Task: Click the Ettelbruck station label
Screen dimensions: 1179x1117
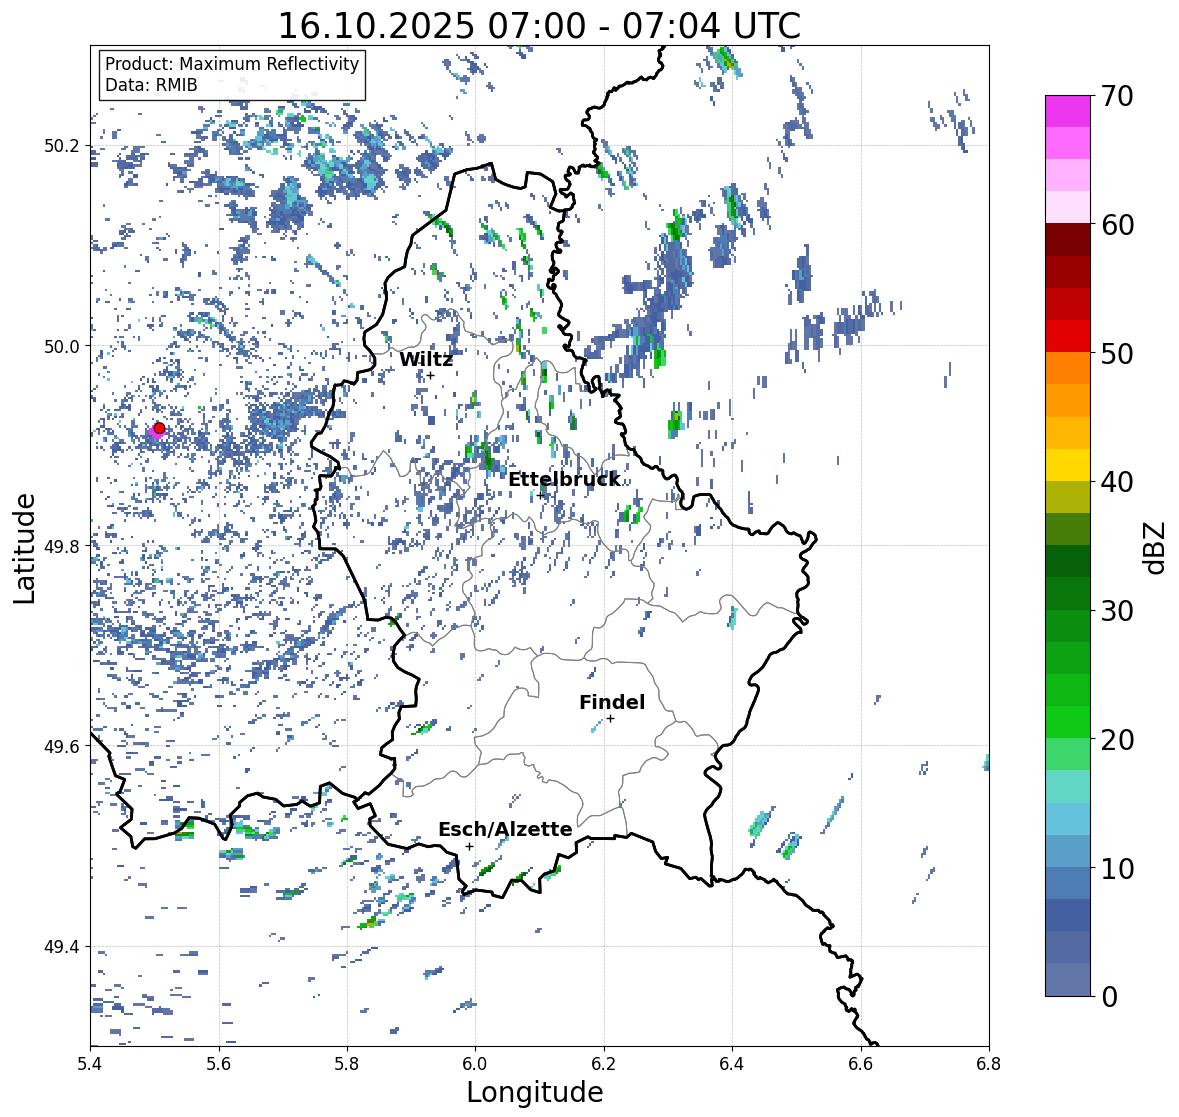Action: pyautogui.click(x=565, y=480)
